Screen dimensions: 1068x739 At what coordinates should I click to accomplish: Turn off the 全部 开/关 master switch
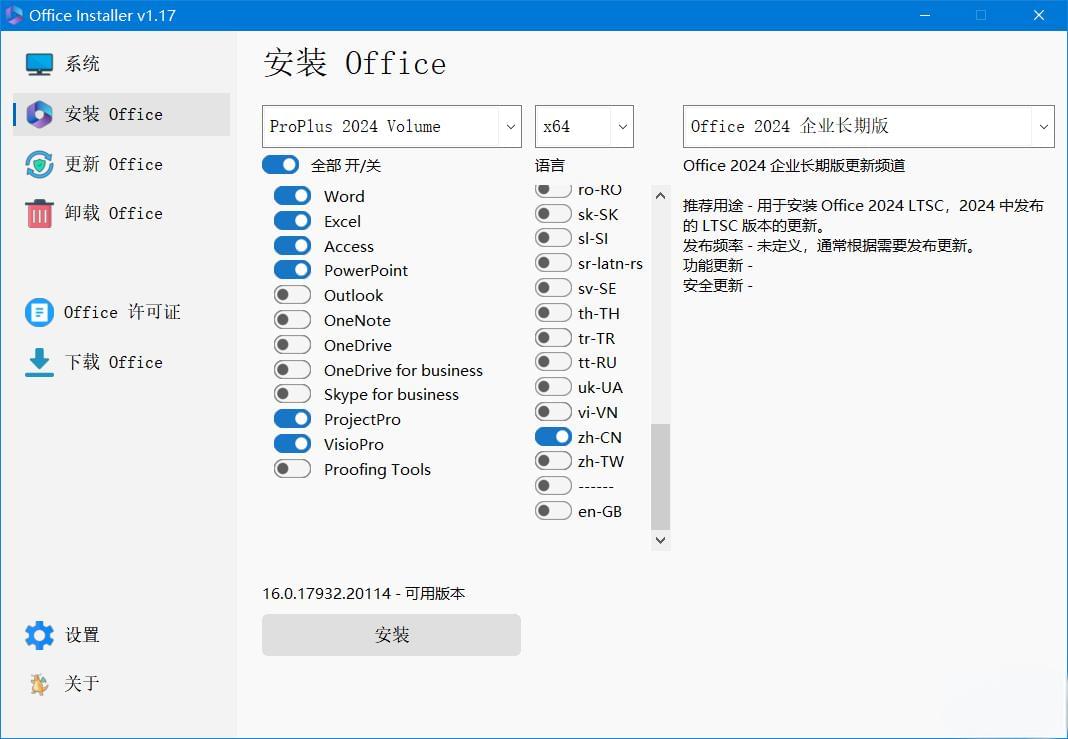pos(280,164)
